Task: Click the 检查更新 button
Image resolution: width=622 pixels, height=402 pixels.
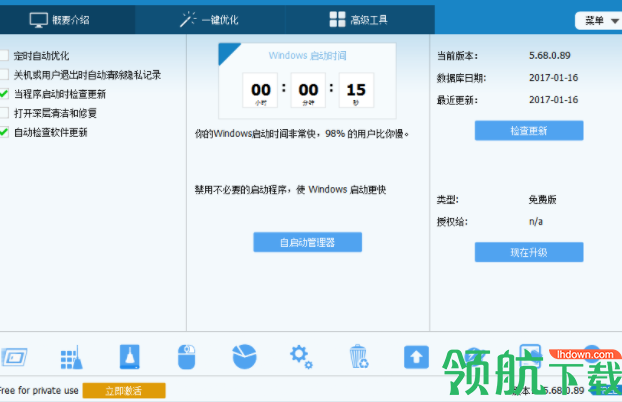Action: (529, 131)
